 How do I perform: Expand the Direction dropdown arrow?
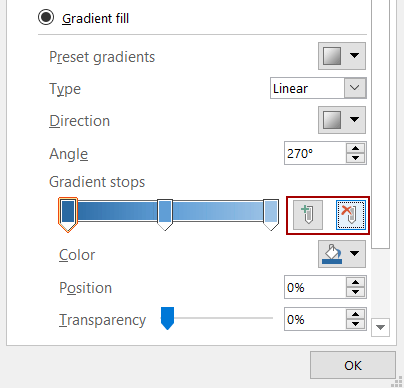(354, 119)
